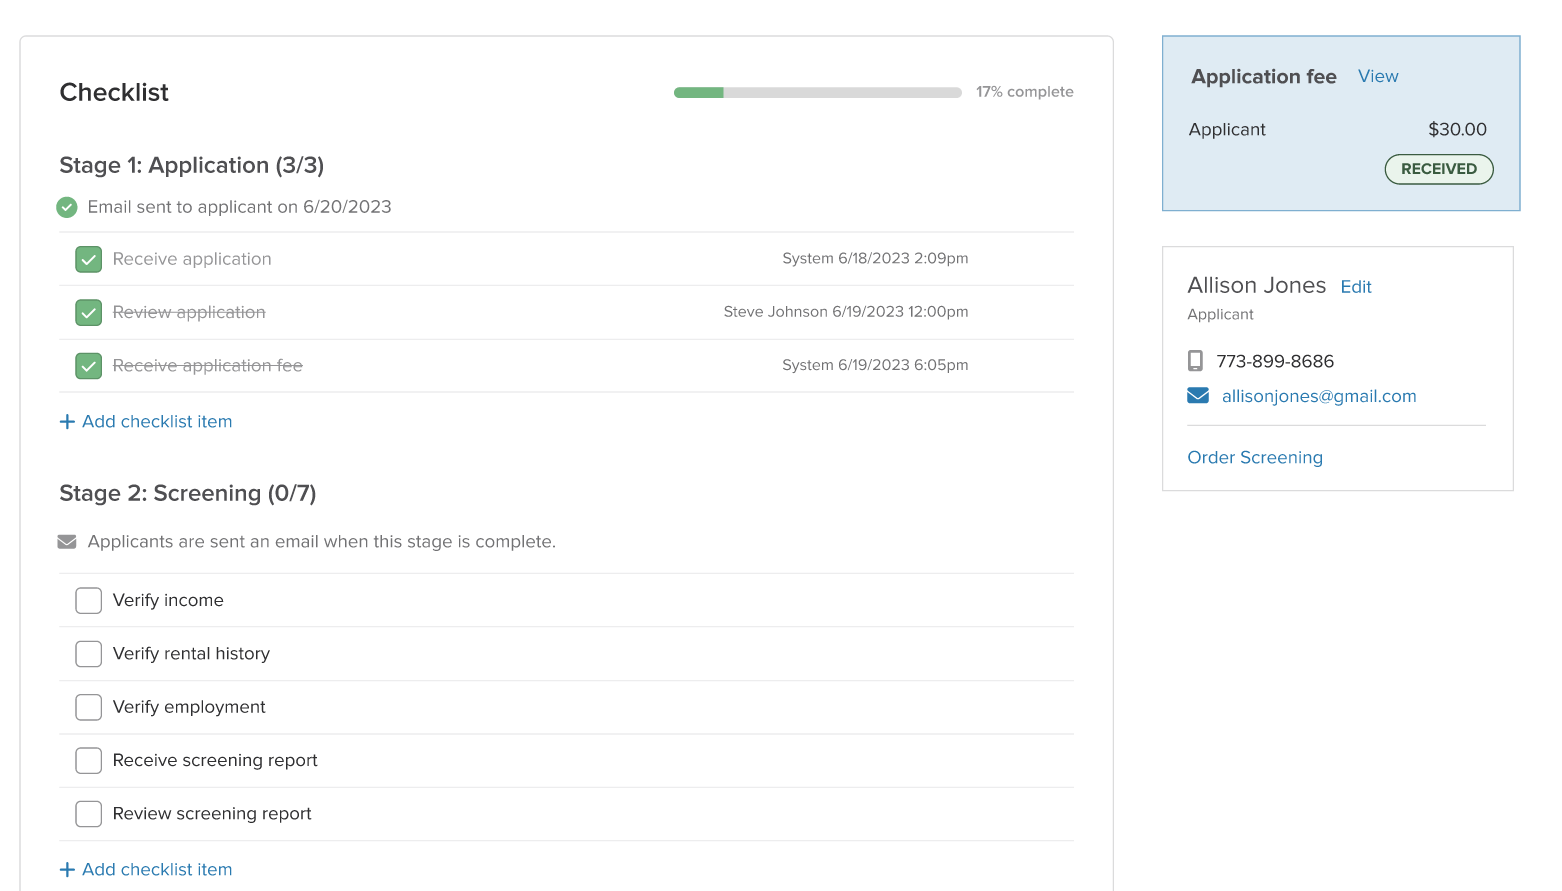Email allisonjones@gmail.com via its link
Viewport: 1562px width, 891px height.
[x=1319, y=395]
